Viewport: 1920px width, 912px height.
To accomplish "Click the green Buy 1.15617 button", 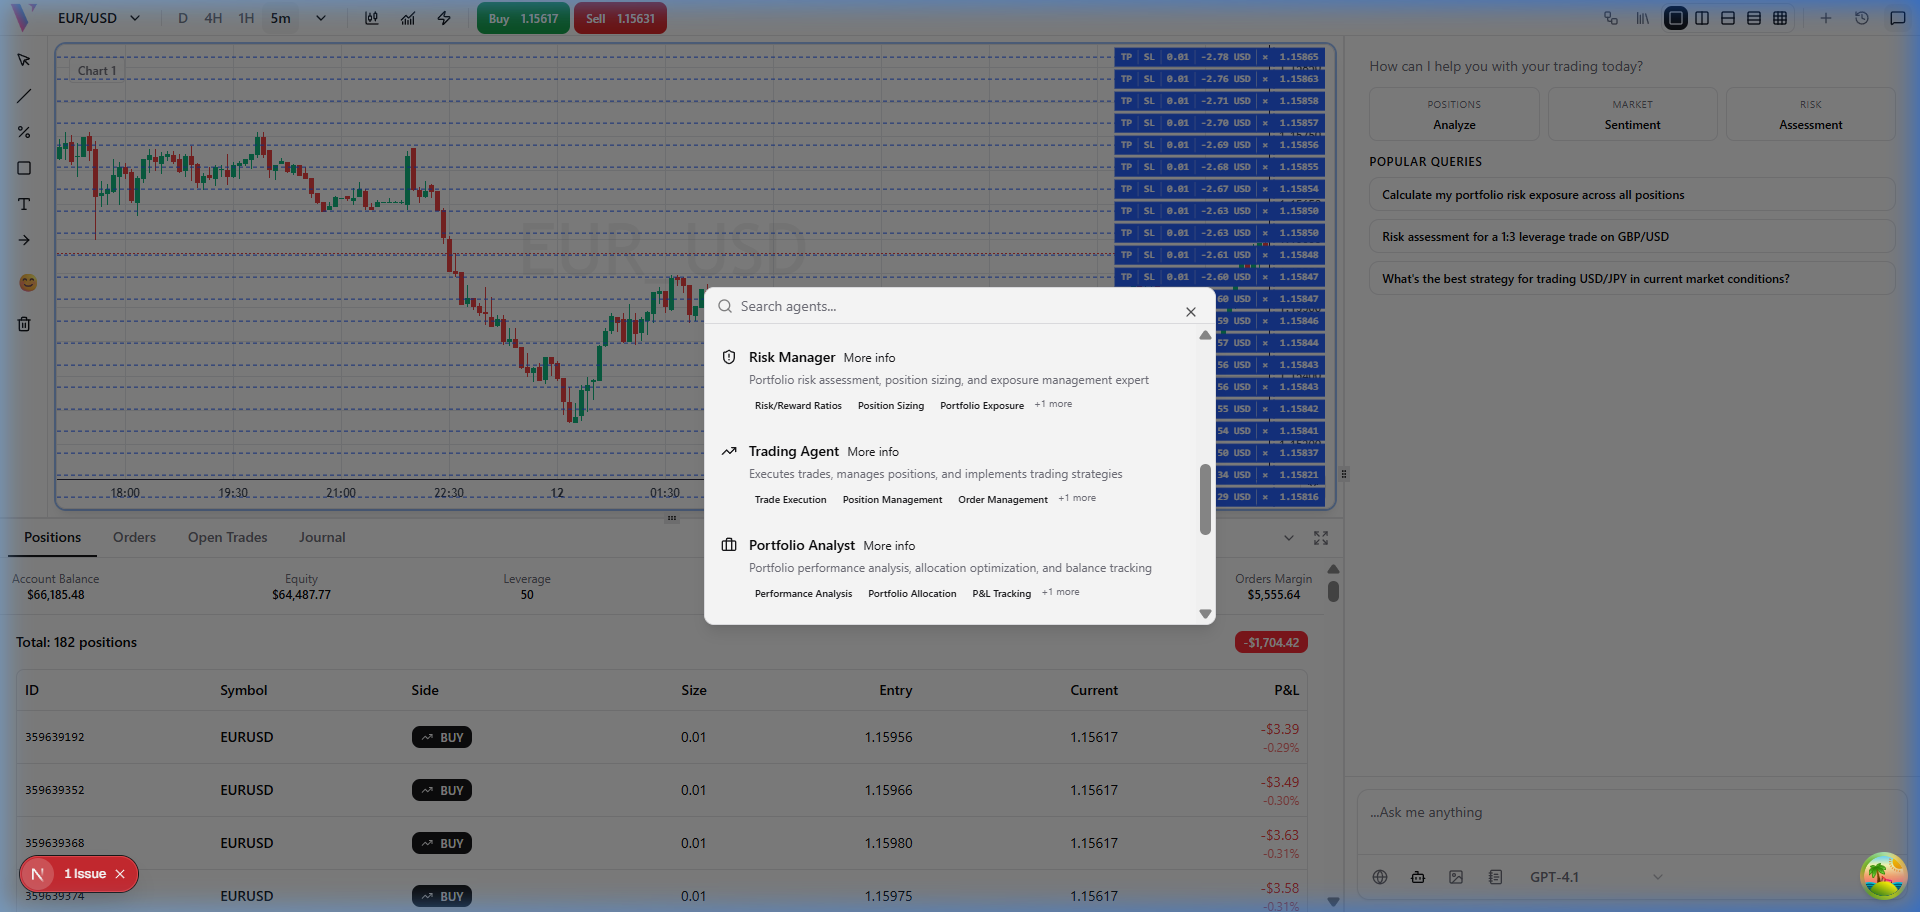I will tap(523, 18).
